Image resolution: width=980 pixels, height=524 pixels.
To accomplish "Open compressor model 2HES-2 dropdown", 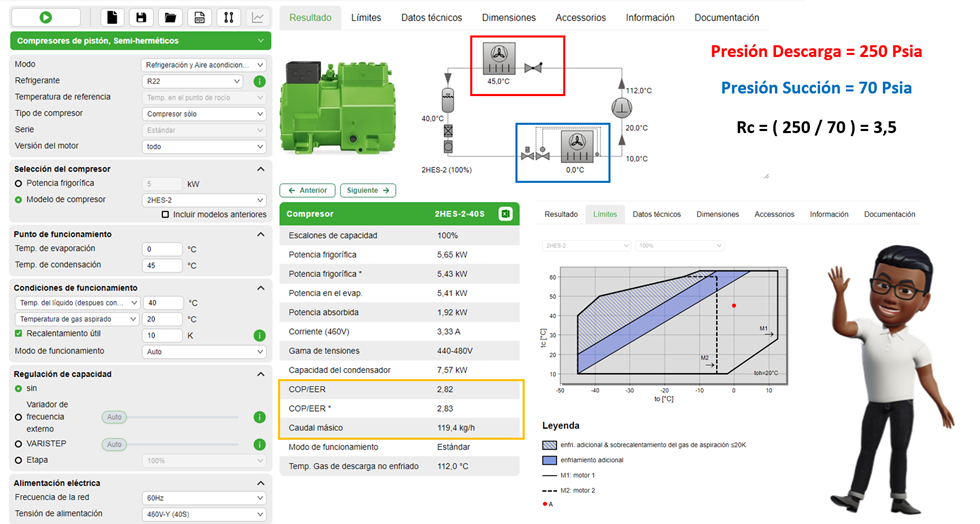I will pyautogui.click(x=204, y=200).
